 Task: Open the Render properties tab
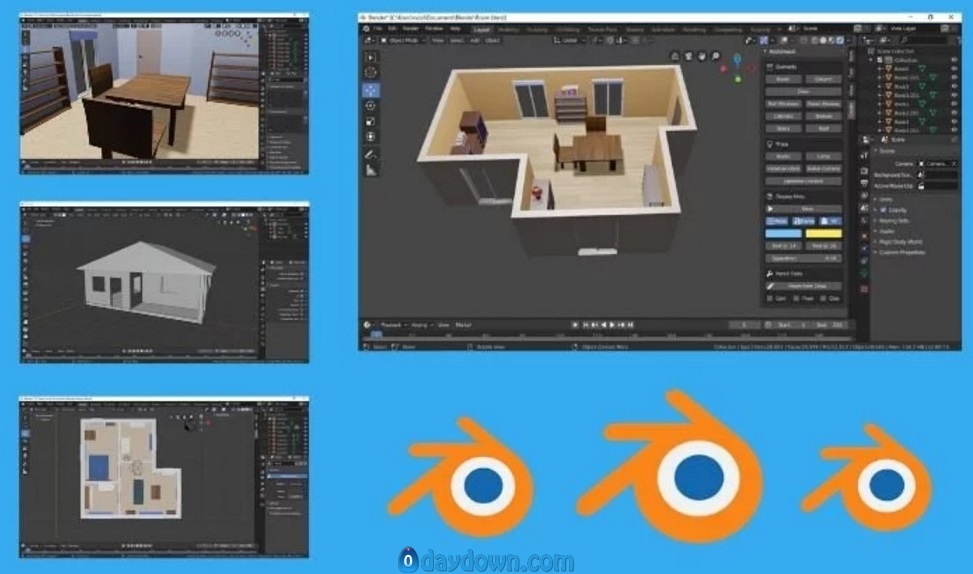point(864,171)
